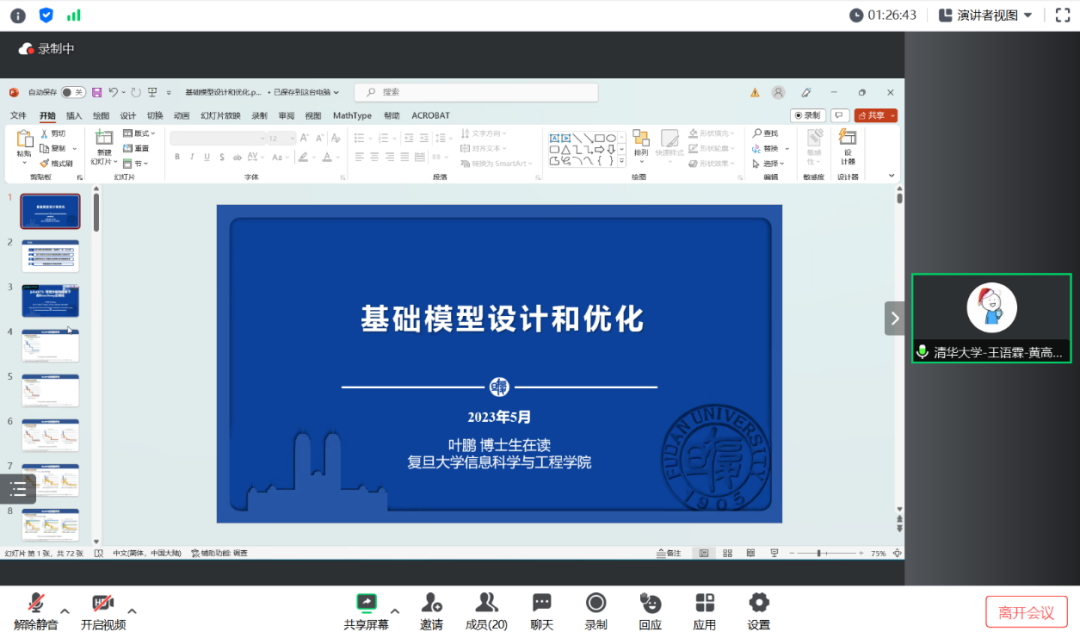This screenshot has height=638, width=1080.
Task: Open the reactions (回应) icon
Action: tap(650, 604)
